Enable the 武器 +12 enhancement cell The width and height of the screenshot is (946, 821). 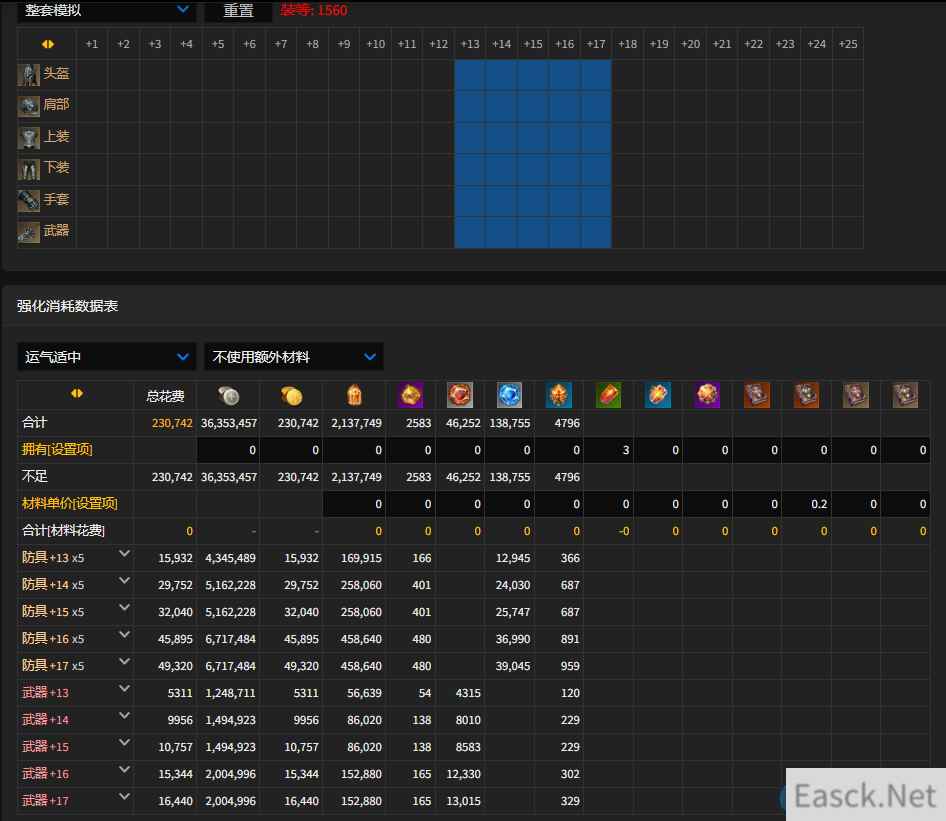439,232
